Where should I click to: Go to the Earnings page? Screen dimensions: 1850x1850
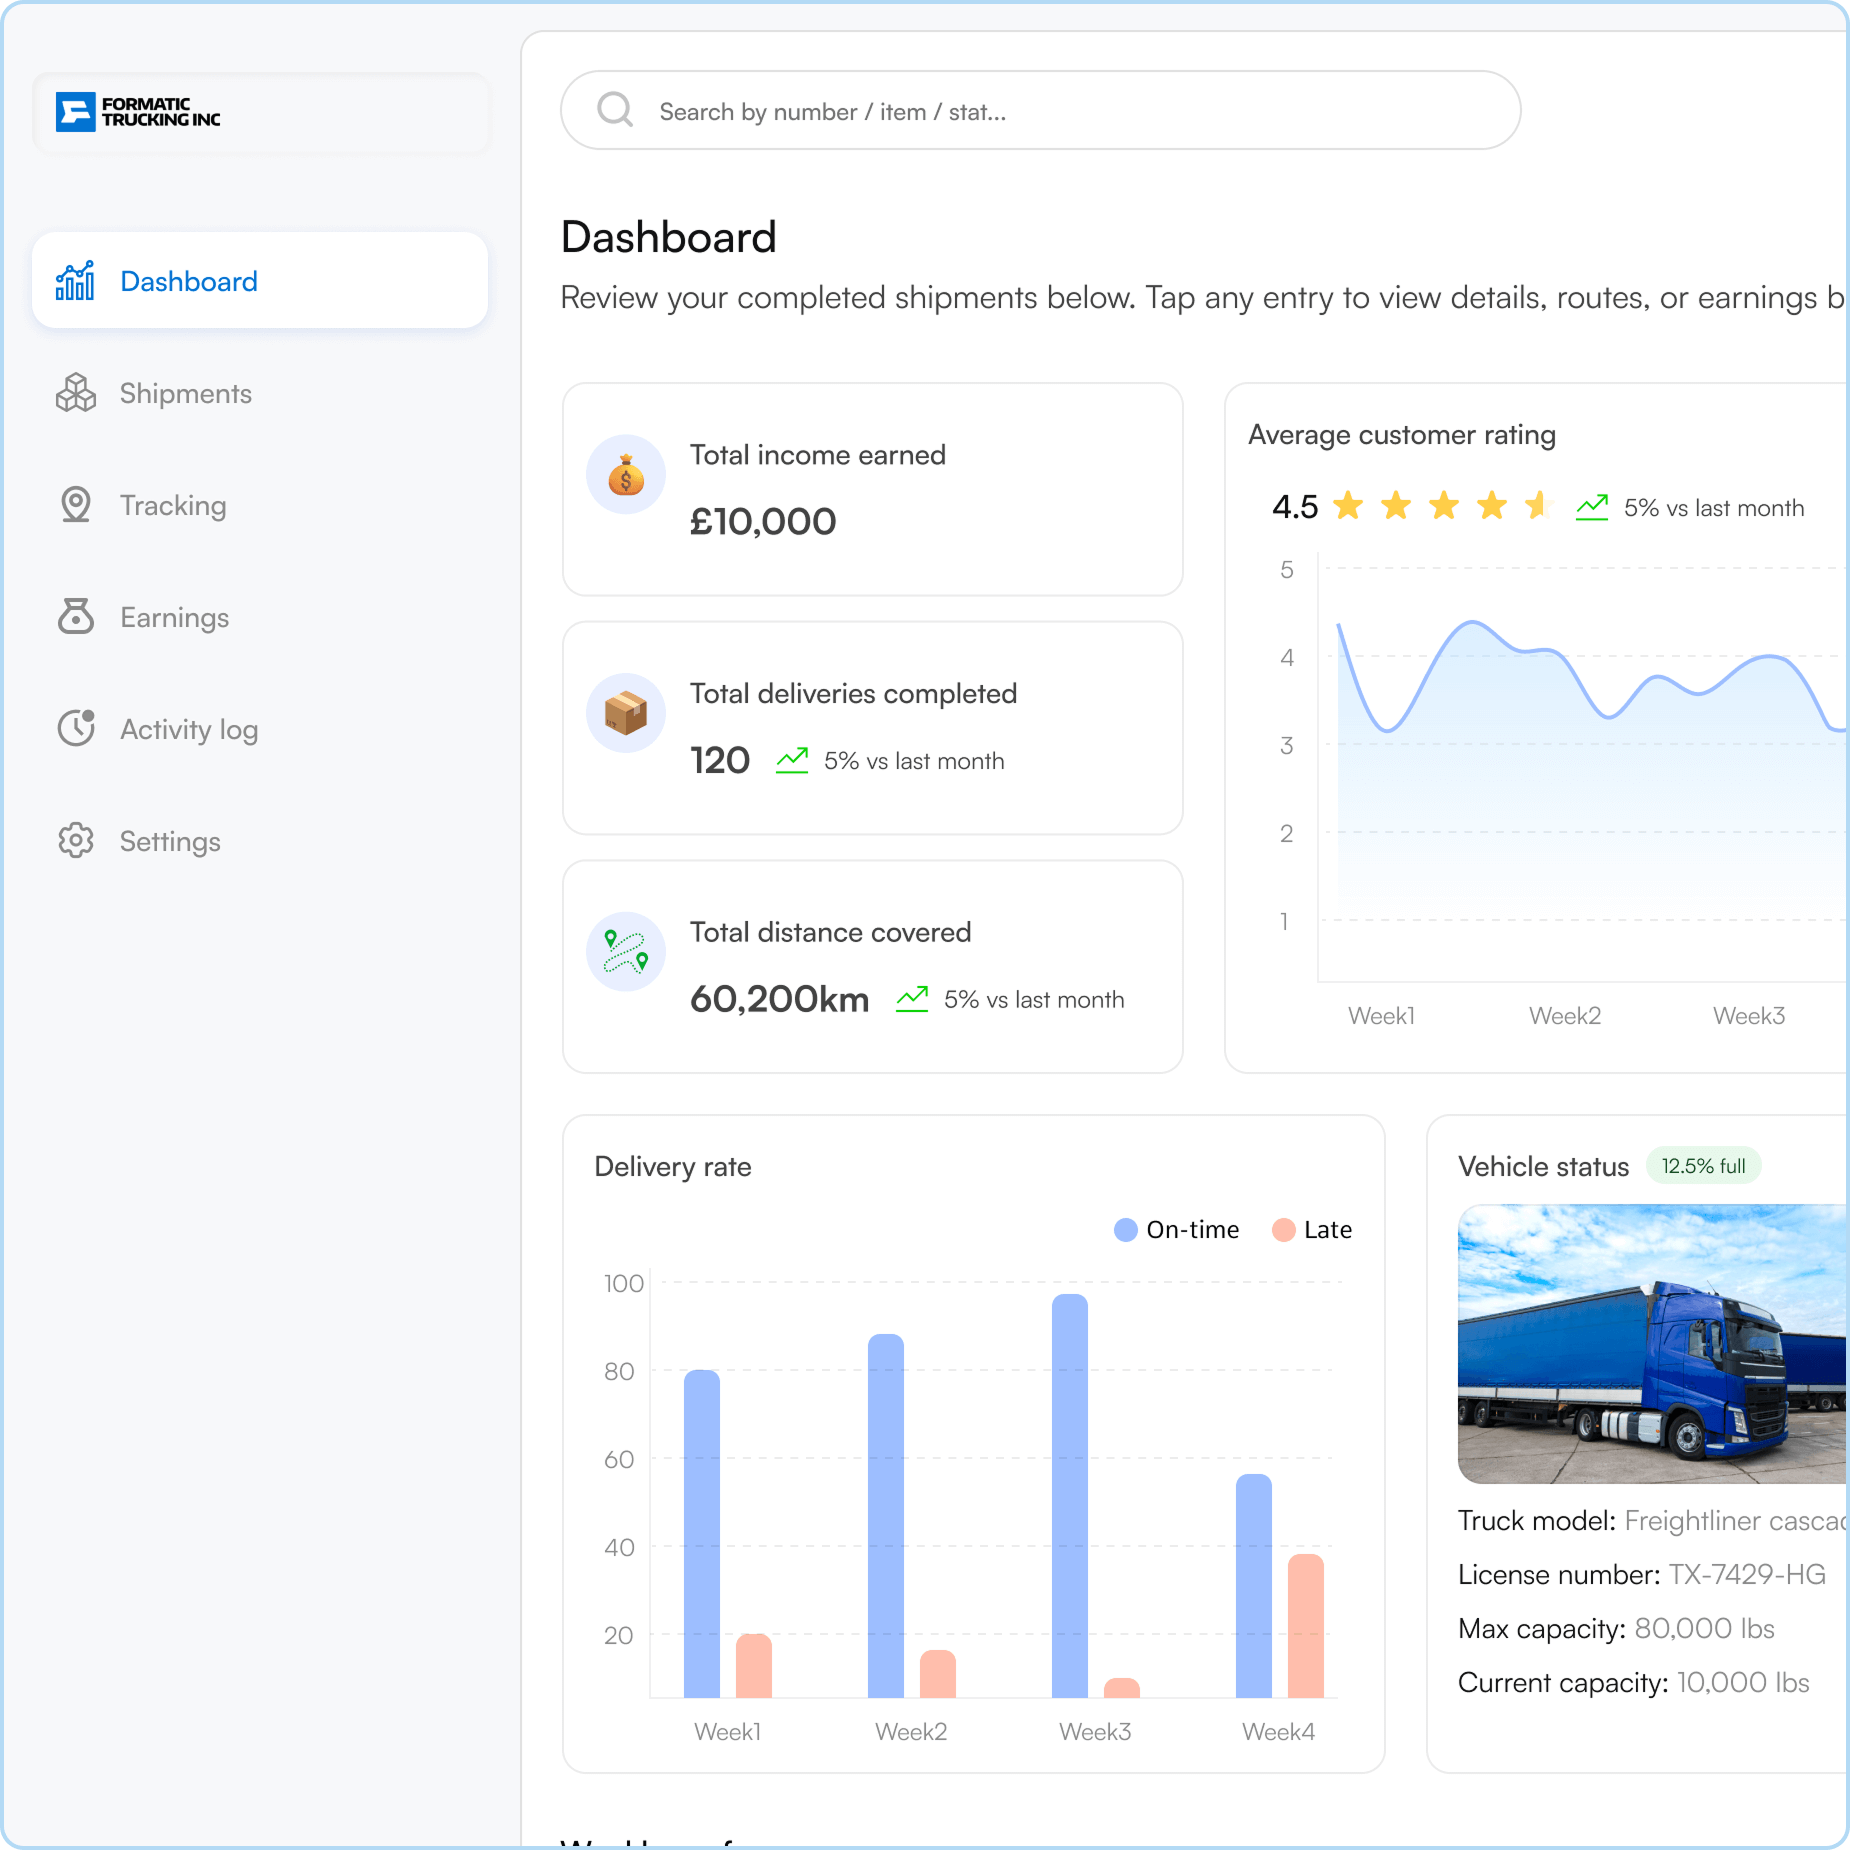click(174, 617)
